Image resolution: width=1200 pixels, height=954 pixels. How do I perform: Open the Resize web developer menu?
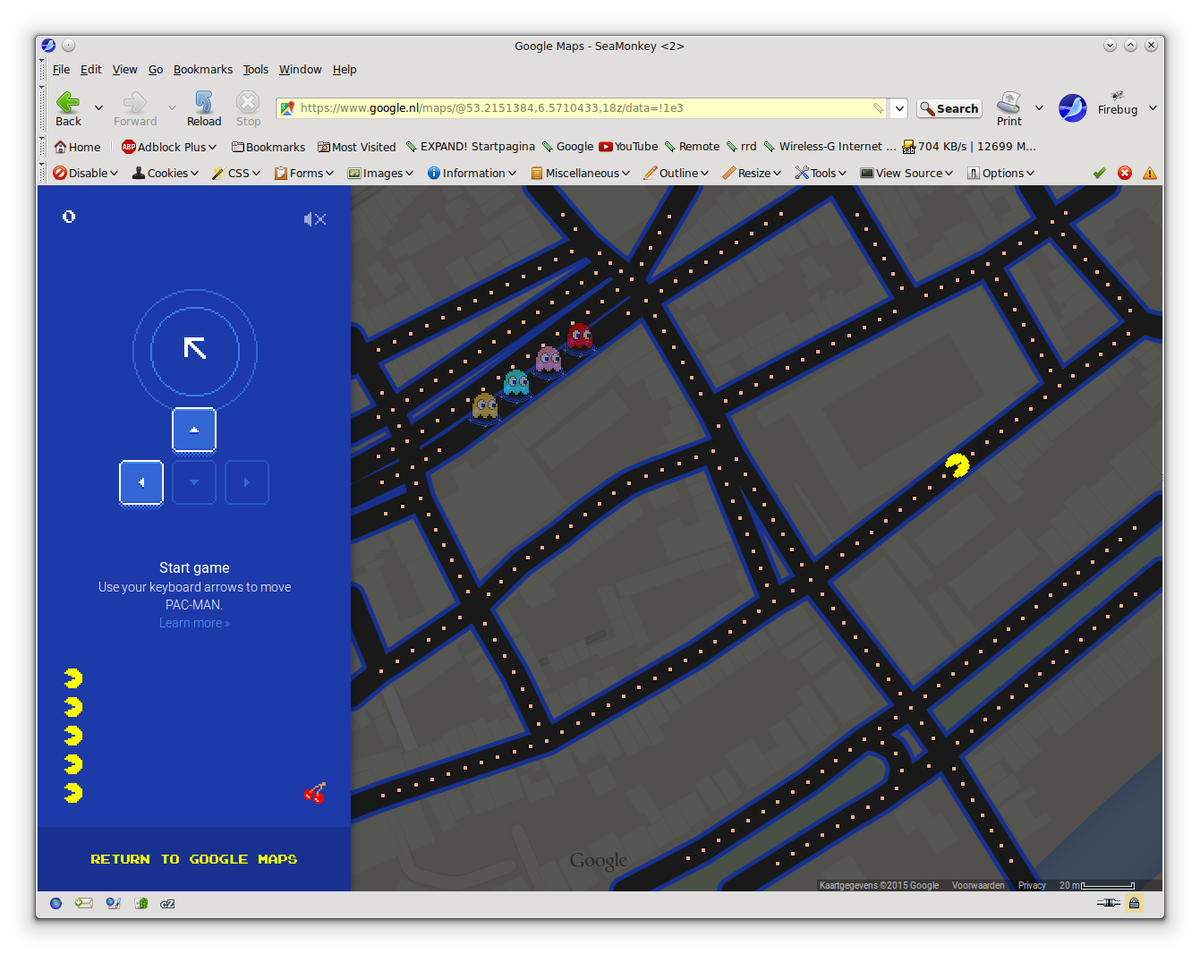click(x=753, y=173)
